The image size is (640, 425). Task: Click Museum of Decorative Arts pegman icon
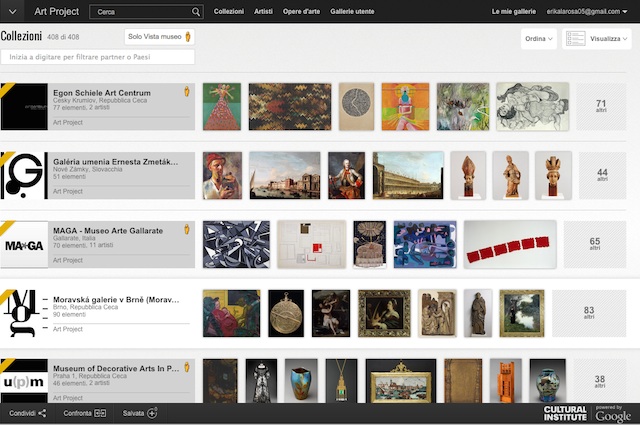click(186, 368)
